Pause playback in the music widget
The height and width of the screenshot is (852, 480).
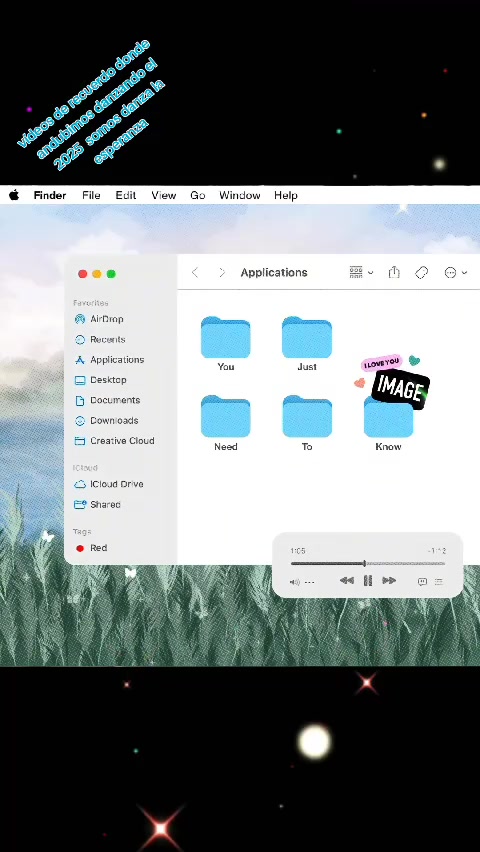(368, 581)
